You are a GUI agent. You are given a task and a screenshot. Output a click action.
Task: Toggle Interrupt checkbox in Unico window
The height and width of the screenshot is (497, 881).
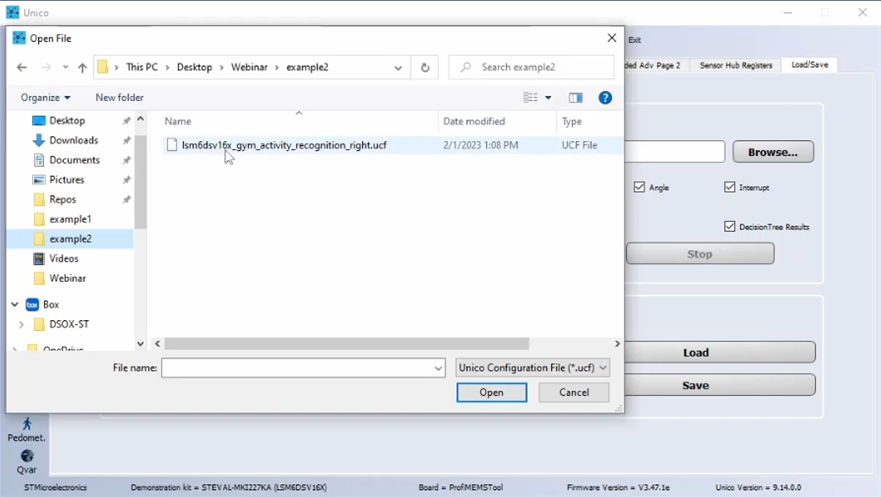tap(729, 187)
